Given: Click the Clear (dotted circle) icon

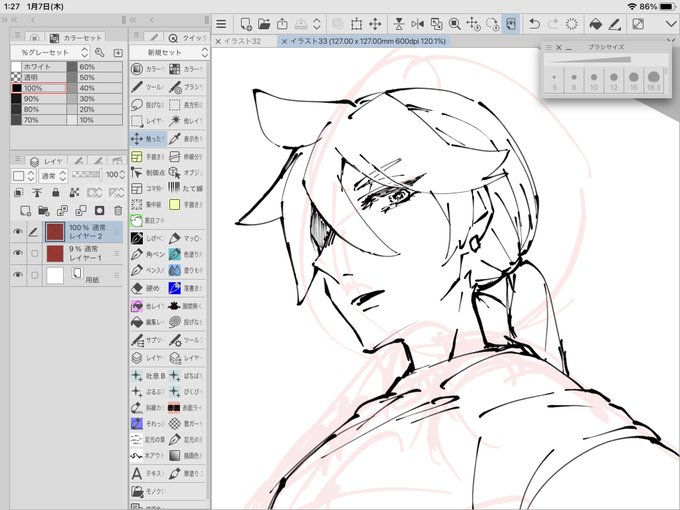Looking at the screenshot, I should tap(572, 24).
